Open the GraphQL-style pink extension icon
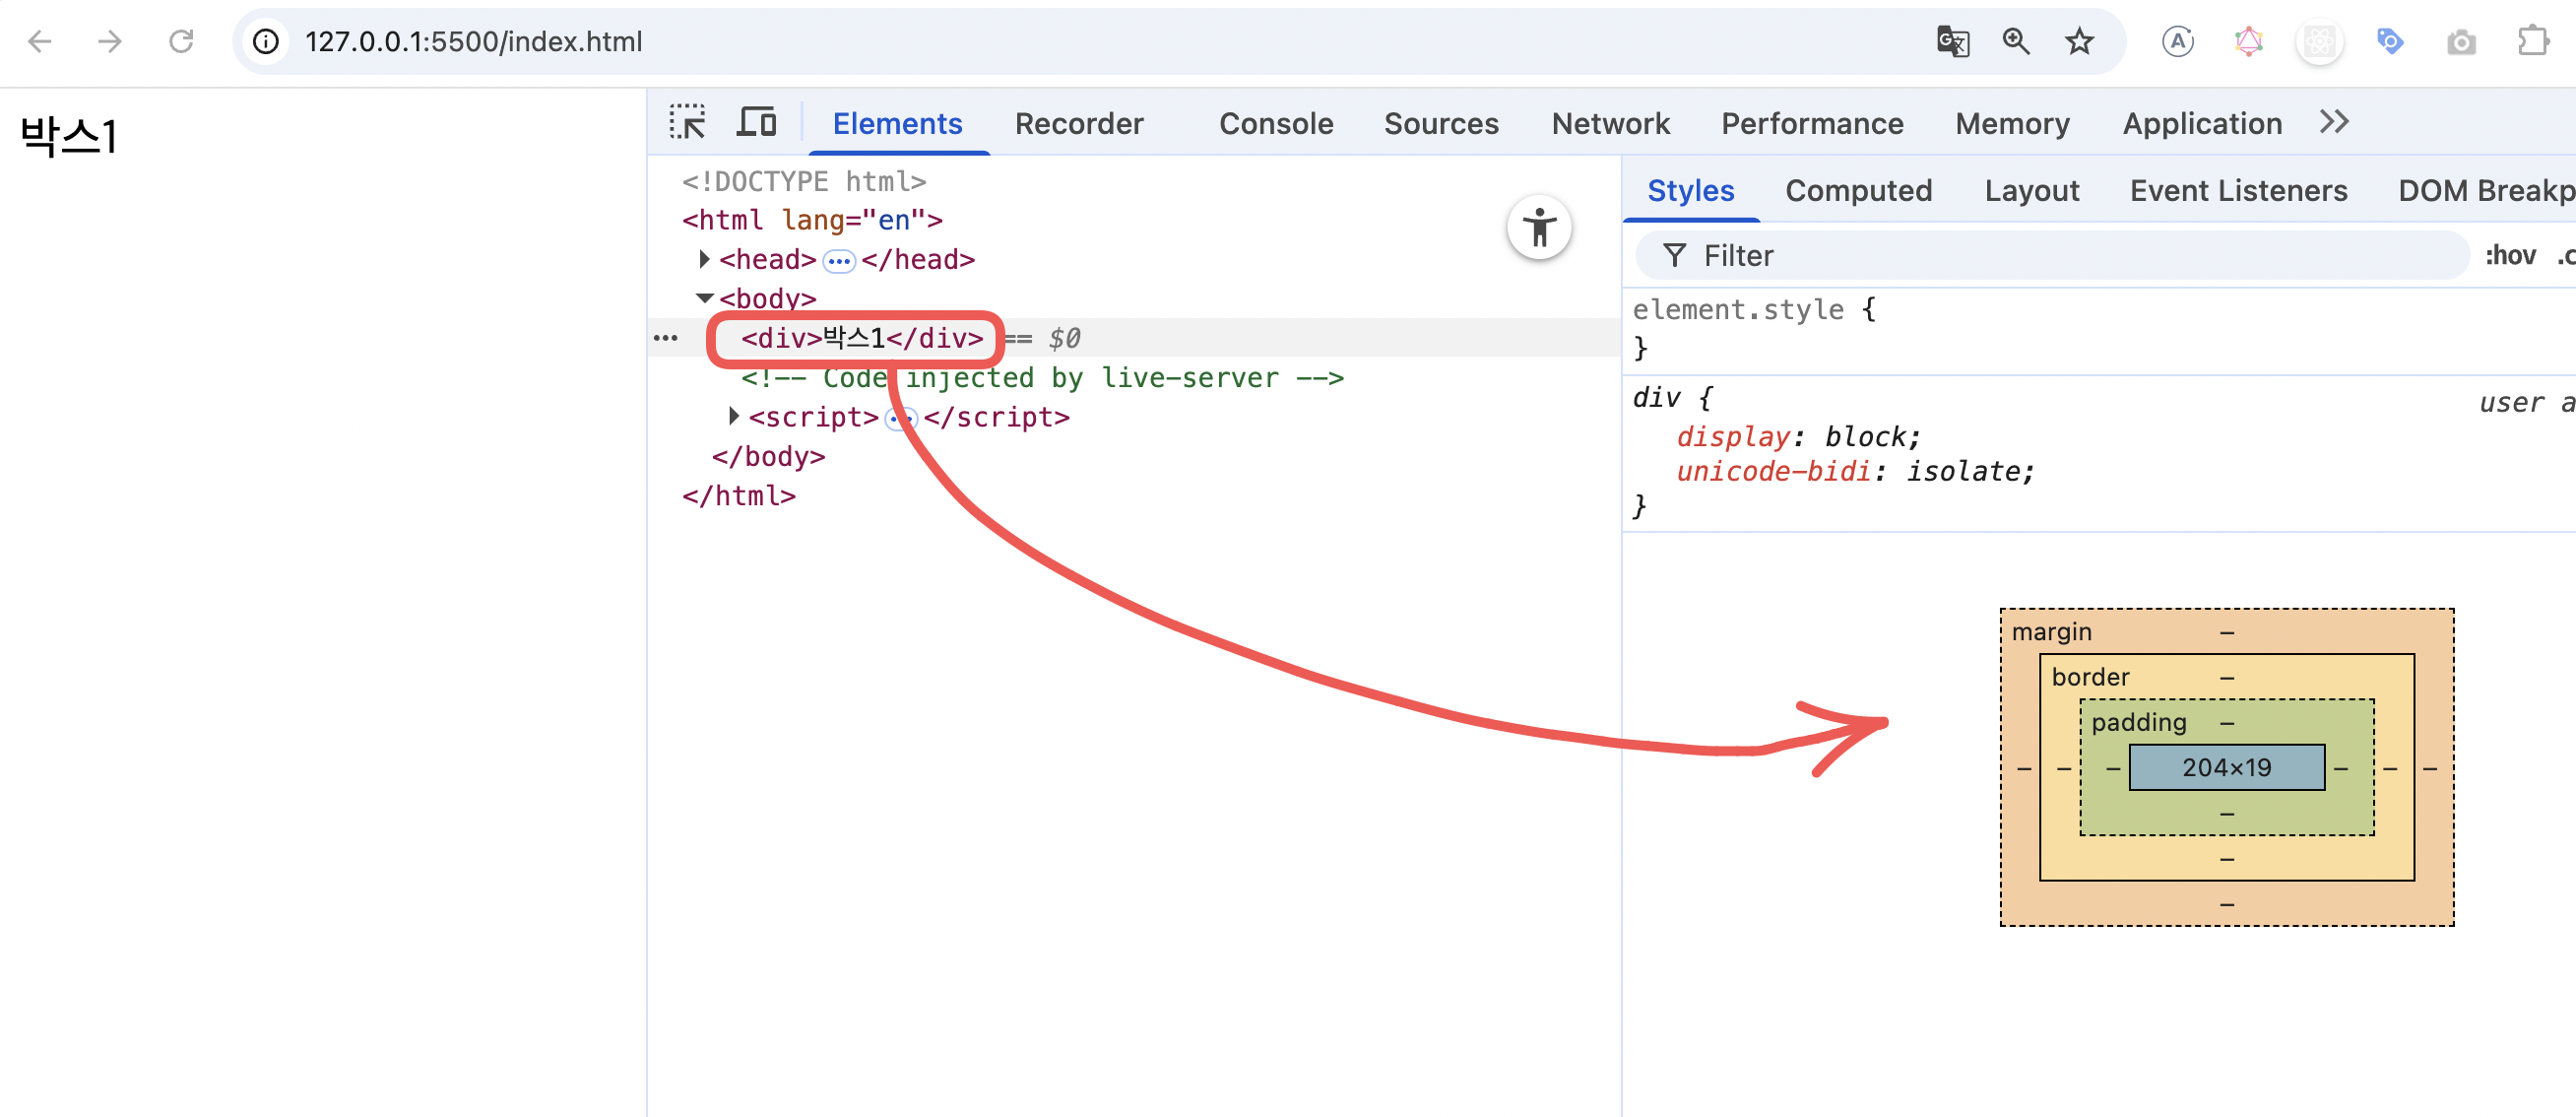Viewport: 2576px width, 1117px height. [x=2248, y=41]
